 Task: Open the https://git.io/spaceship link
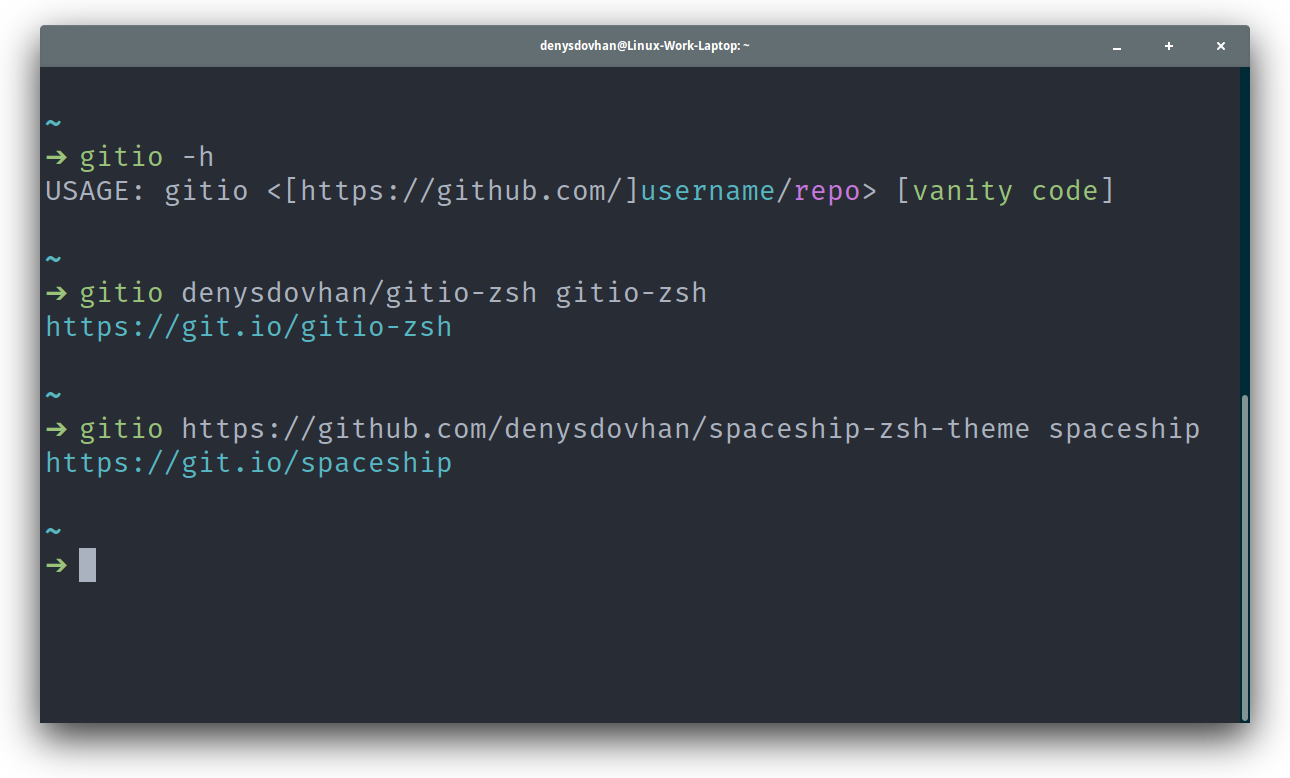pos(249,463)
